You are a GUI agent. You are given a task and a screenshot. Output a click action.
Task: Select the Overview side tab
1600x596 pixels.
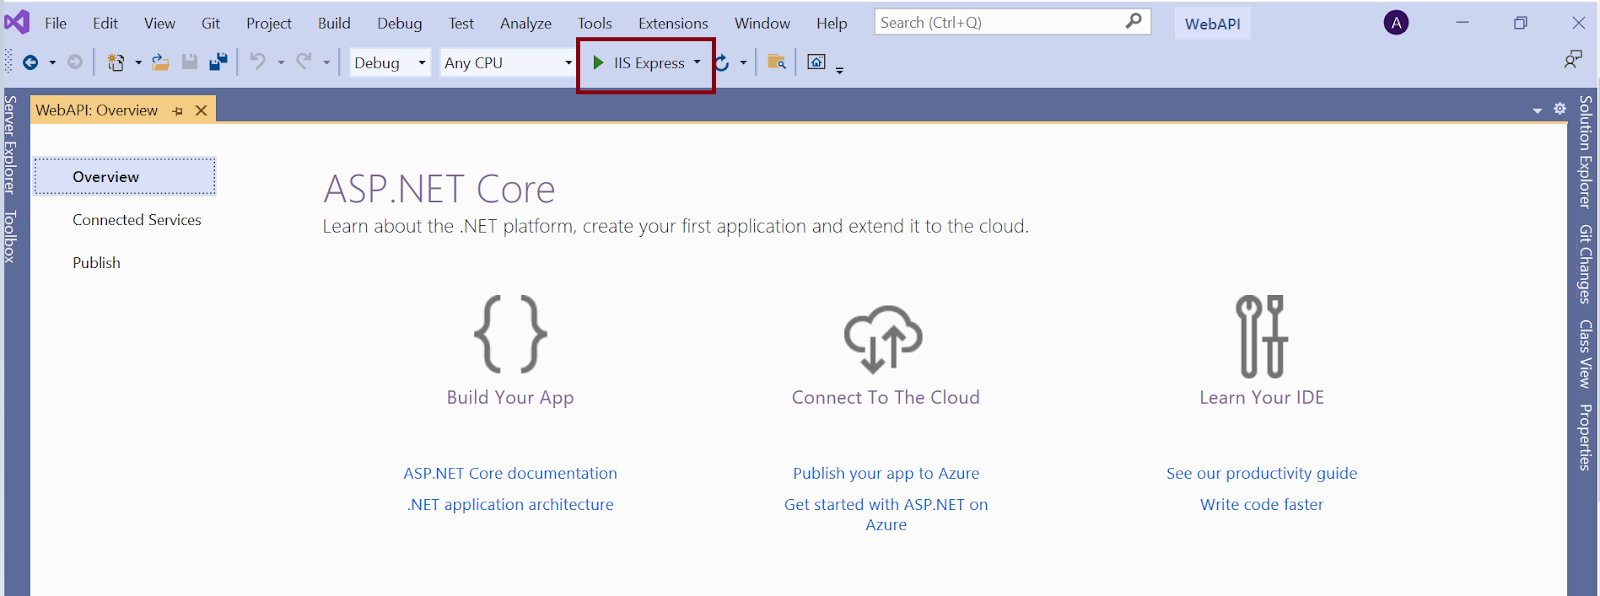[x=125, y=176]
